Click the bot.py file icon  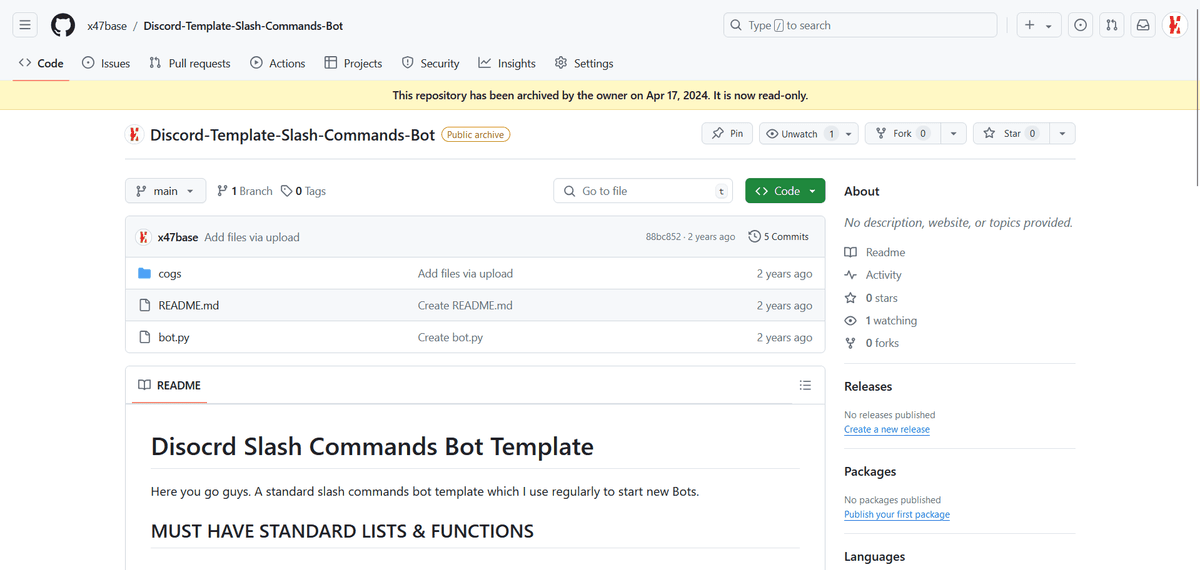point(144,337)
